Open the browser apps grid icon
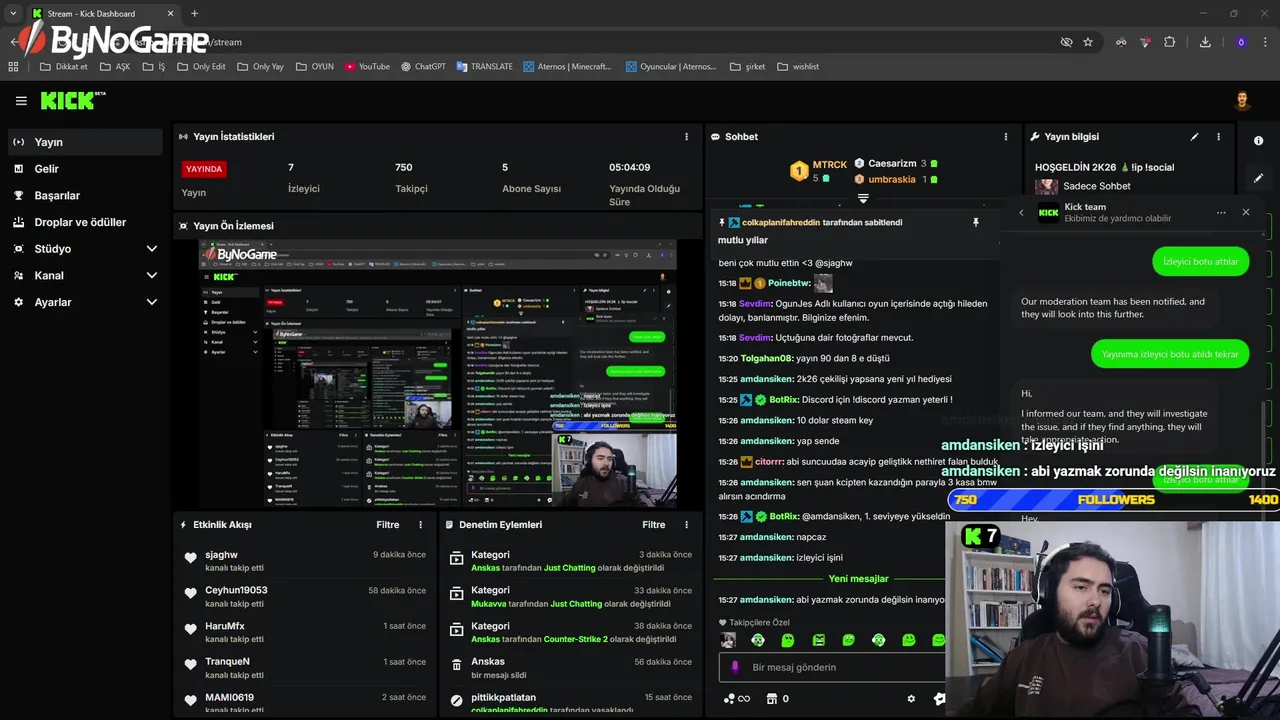1280x720 pixels. pyautogui.click(x=13, y=67)
